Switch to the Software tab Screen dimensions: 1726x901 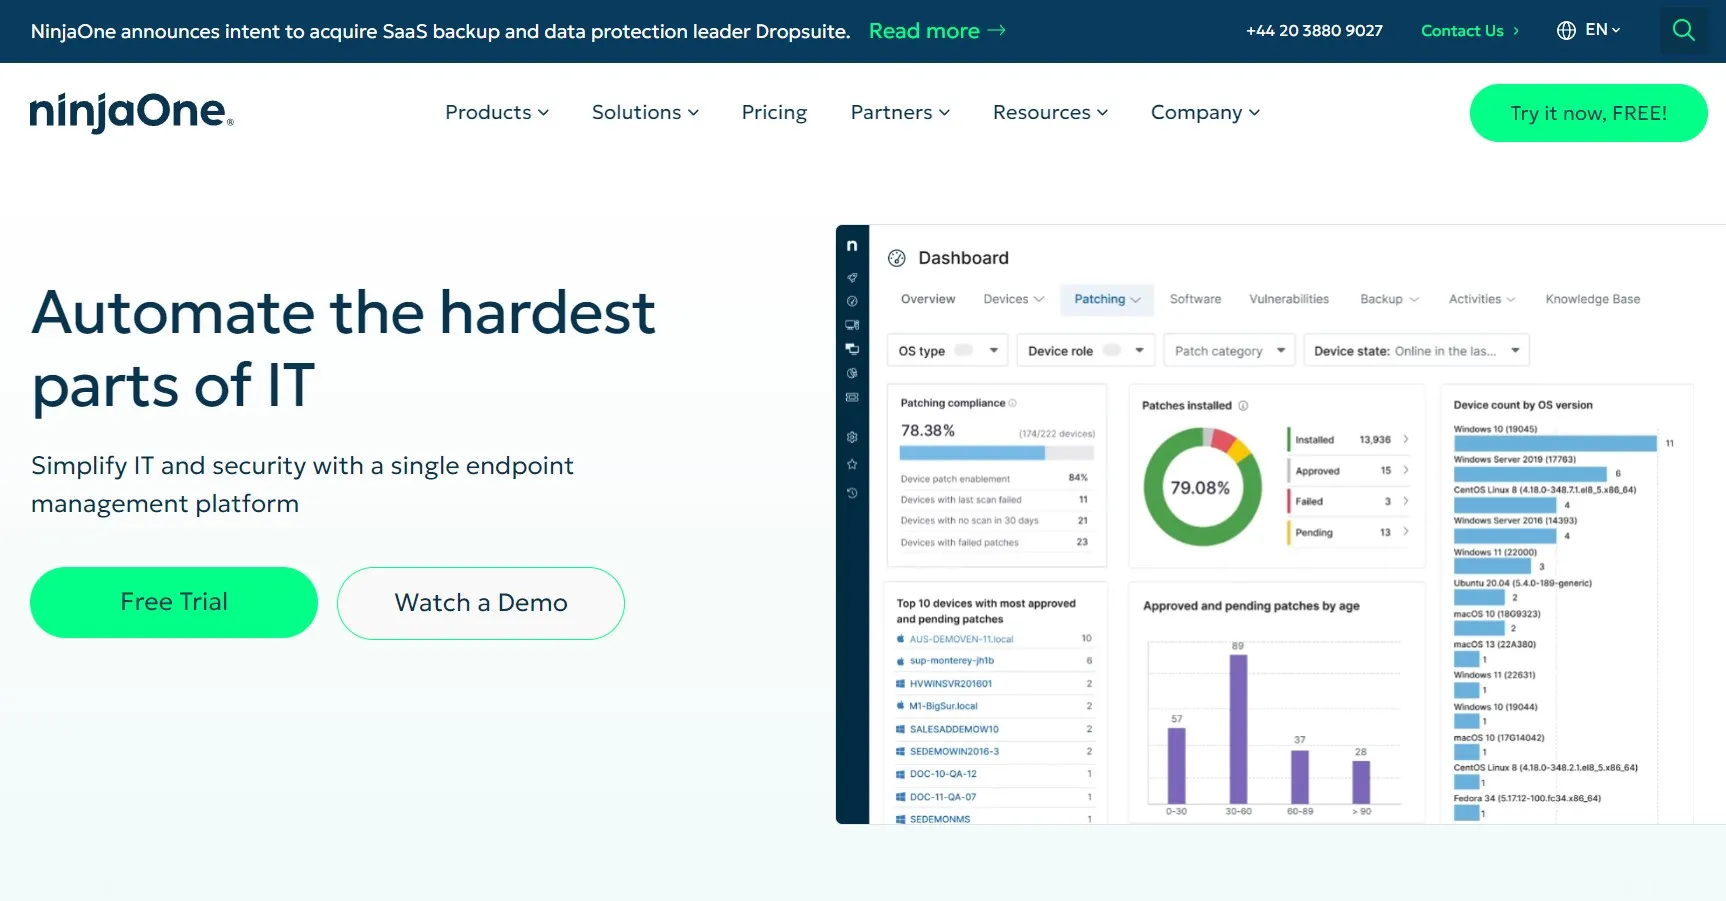tap(1195, 299)
